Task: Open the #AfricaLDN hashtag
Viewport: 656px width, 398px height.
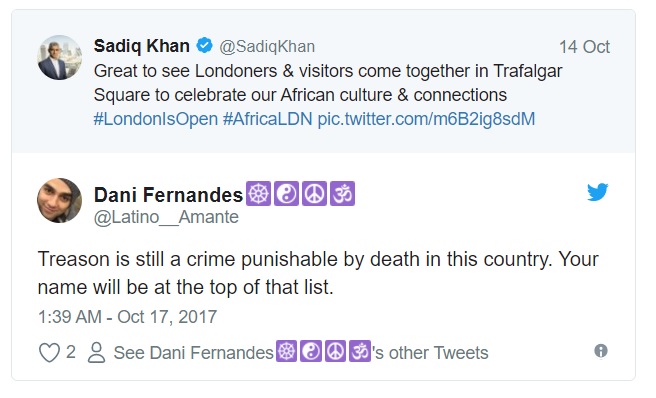Action: pyautogui.click(x=268, y=119)
